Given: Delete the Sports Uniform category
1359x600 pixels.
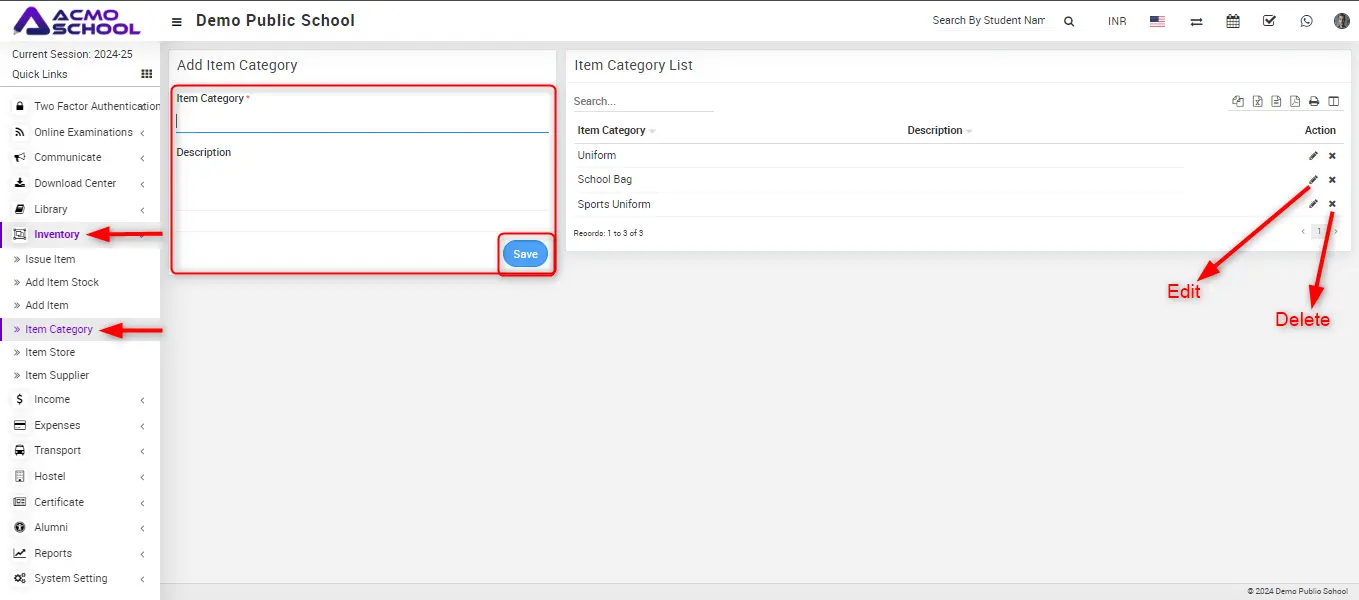Looking at the screenshot, I should (x=1332, y=204).
